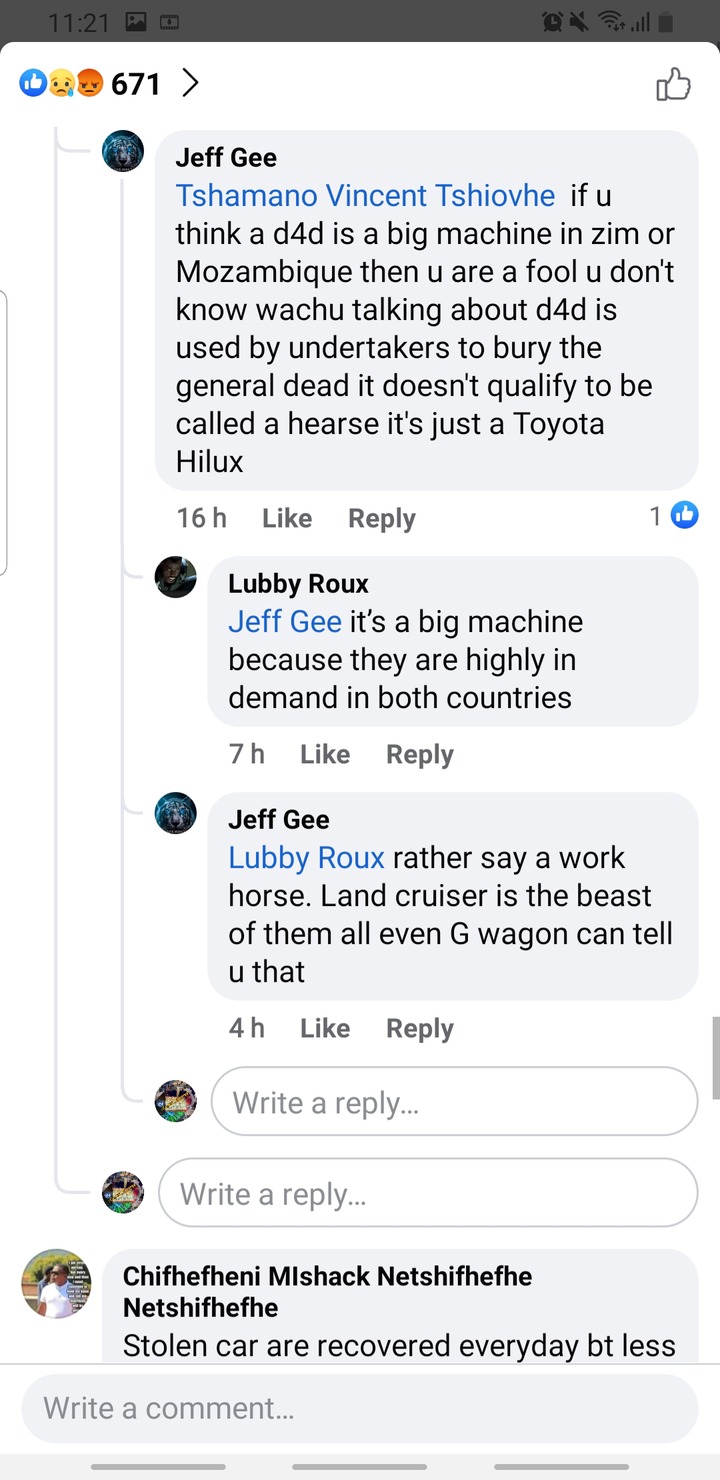Tap the Lubby Roux mention in Jeff Gee's reply
The height and width of the screenshot is (1480, 720).
pos(306,857)
